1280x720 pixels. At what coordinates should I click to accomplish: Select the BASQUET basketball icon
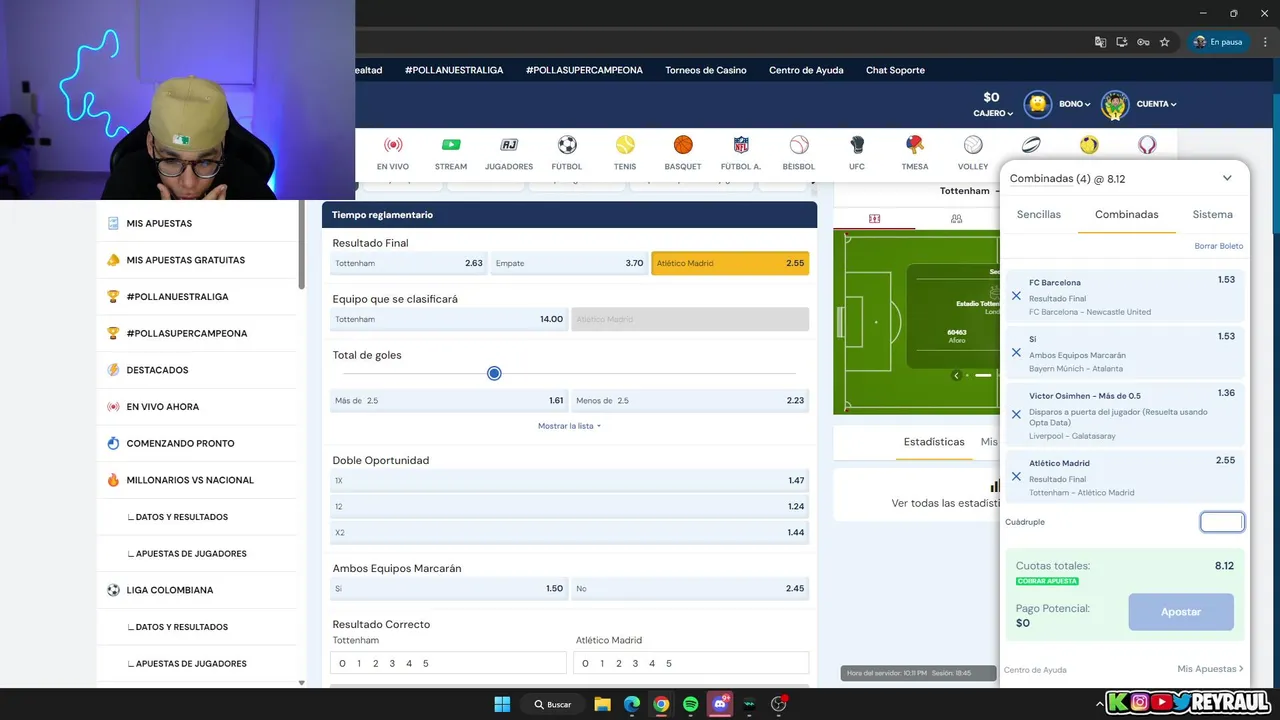click(x=683, y=145)
